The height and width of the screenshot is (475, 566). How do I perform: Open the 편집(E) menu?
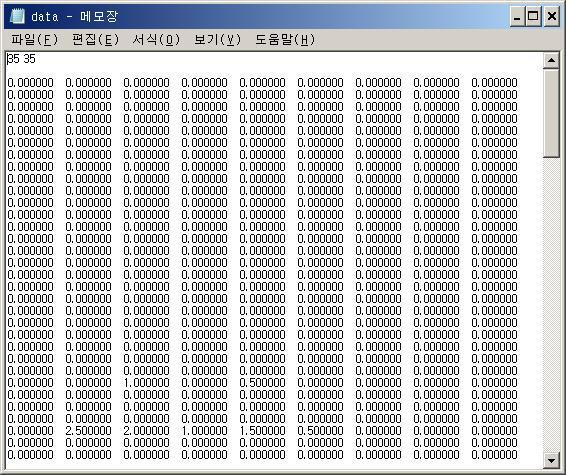pyautogui.click(x=95, y=39)
